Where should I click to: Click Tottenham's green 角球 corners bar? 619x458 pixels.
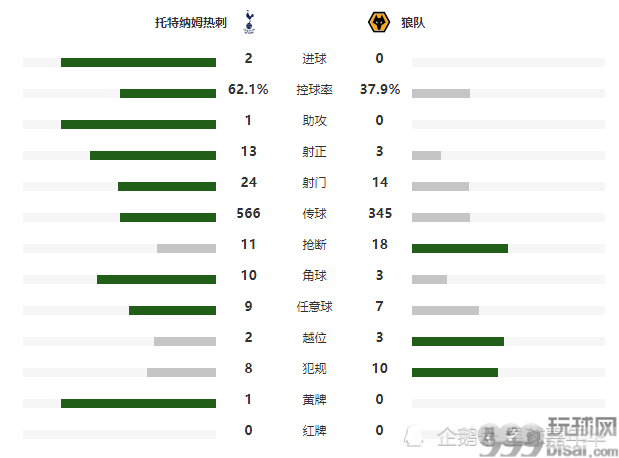point(156,279)
